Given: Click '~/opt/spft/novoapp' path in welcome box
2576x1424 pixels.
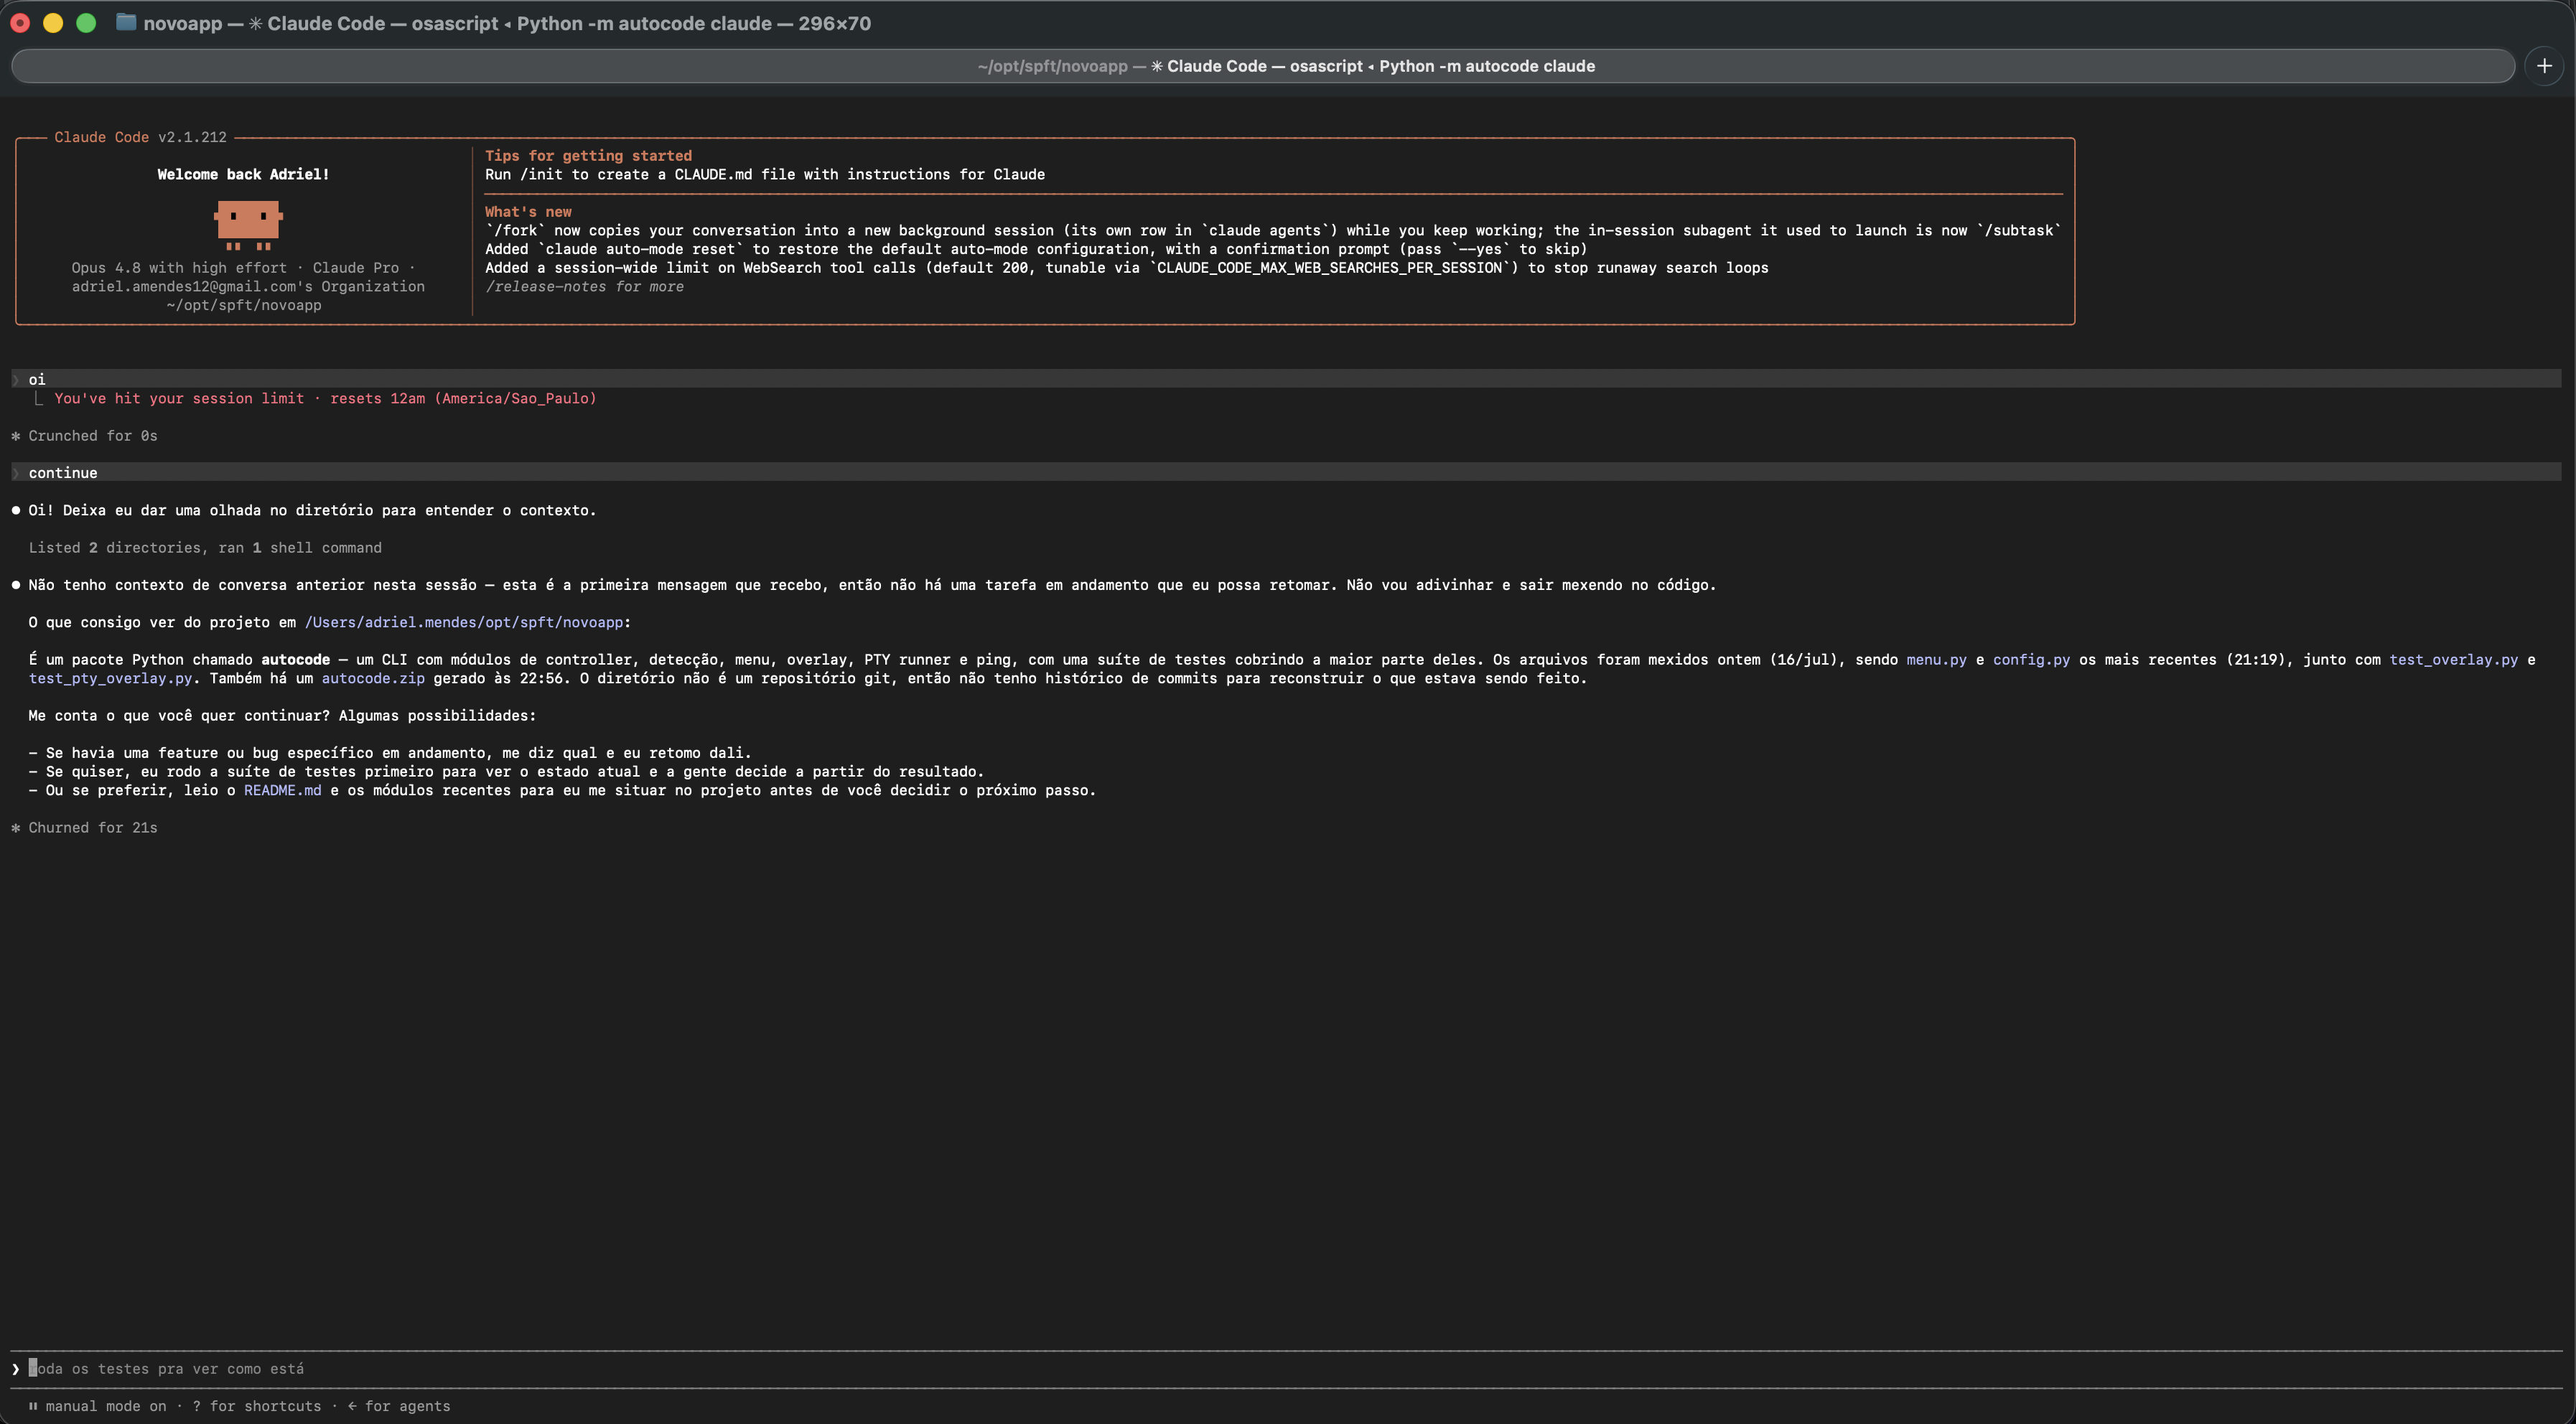Looking at the screenshot, I should pos(244,305).
